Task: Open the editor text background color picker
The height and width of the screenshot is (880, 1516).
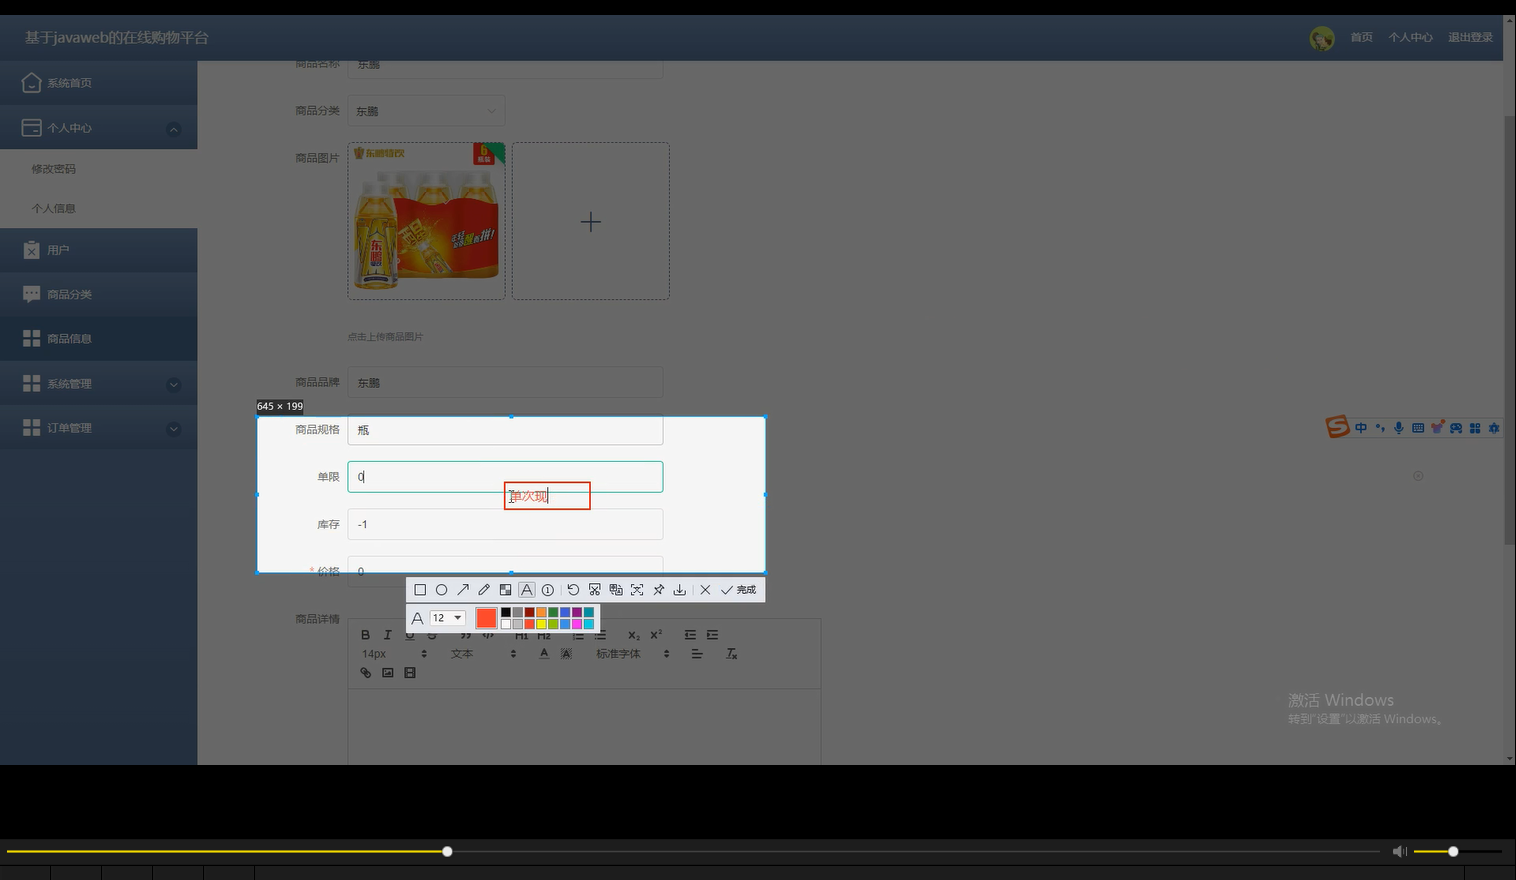Action: [x=566, y=654]
